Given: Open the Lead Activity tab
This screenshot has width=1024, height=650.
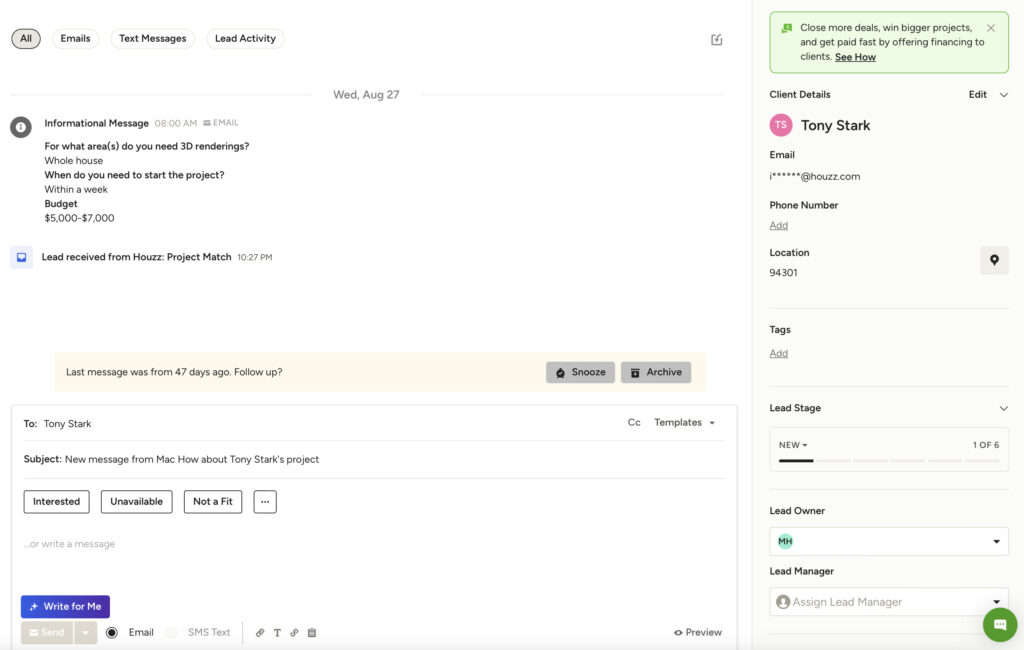Looking at the screenshot, I should (x=245, y=38).
